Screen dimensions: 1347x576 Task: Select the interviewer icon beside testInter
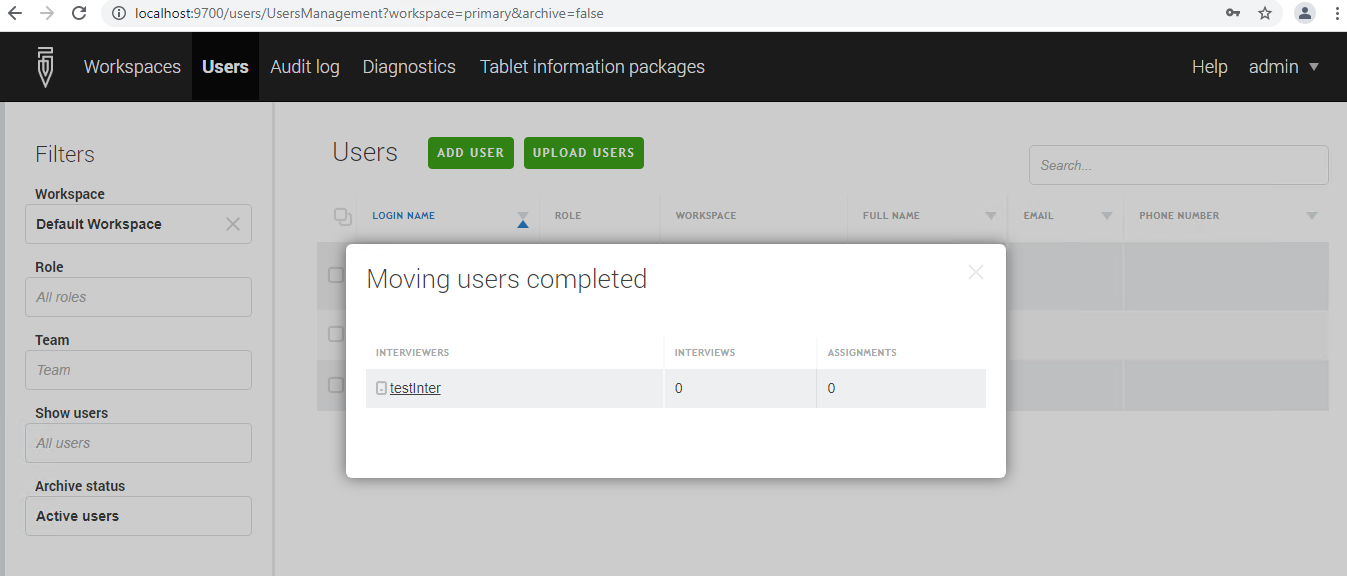pos(380,388)
